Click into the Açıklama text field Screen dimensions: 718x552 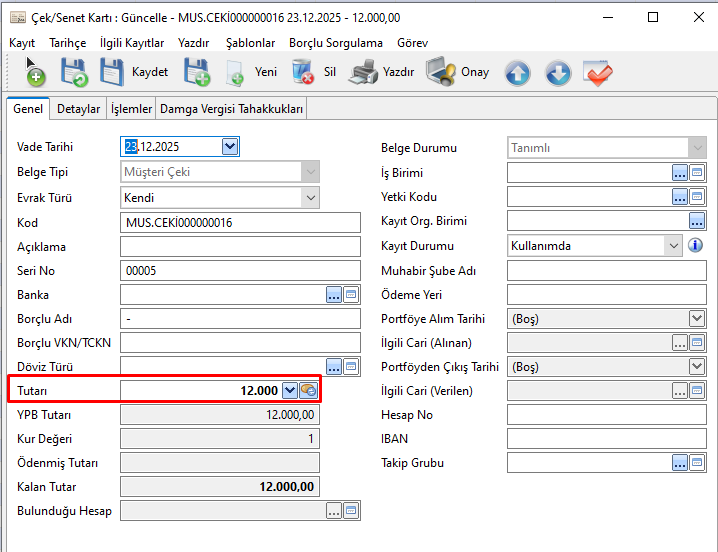point(240,246)
